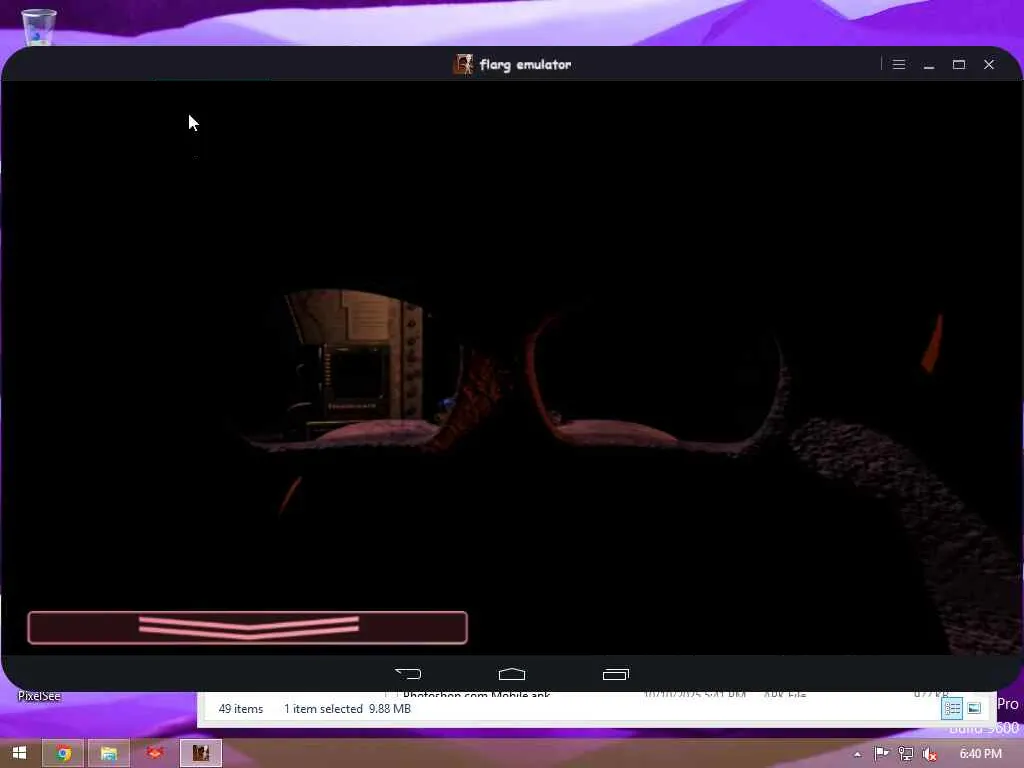Select the flarg emulator taskbar button
Screen dimensions: 1024x768
click(x=200, y=753)
